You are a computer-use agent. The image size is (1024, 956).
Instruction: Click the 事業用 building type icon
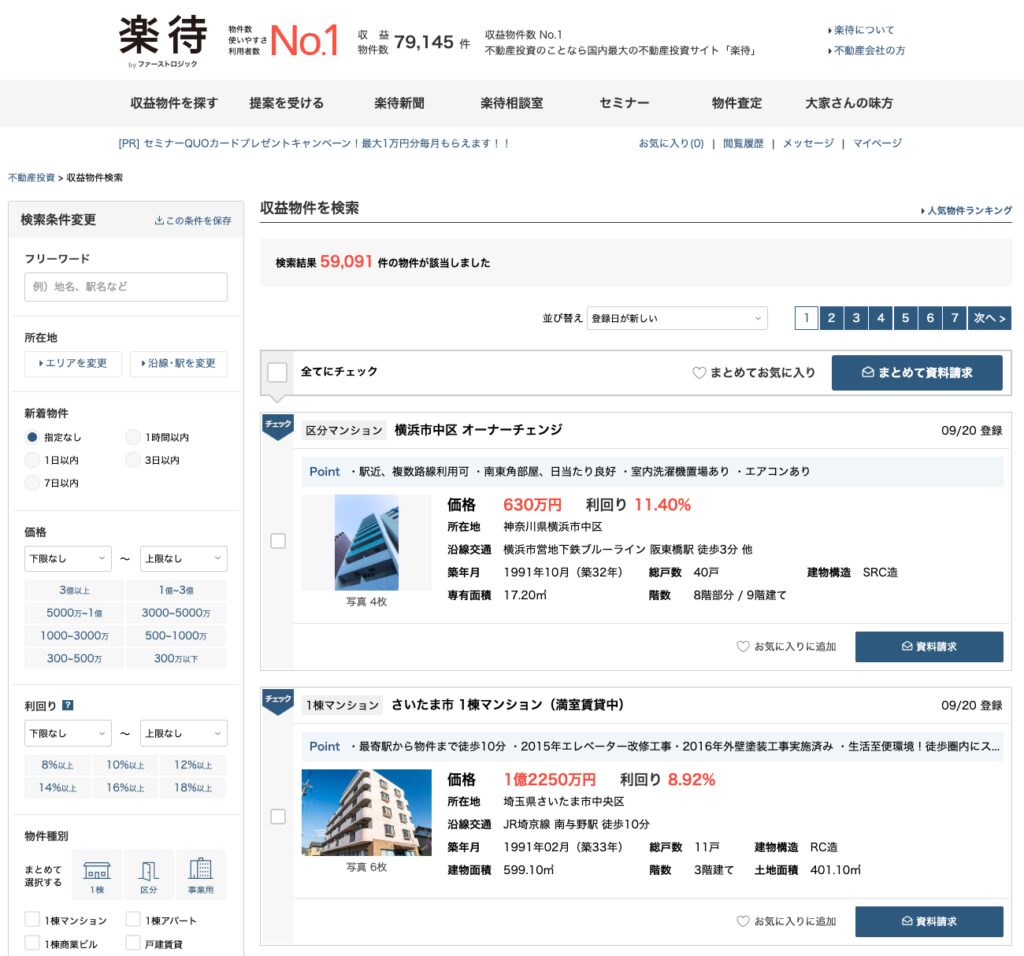coord(200,875)
